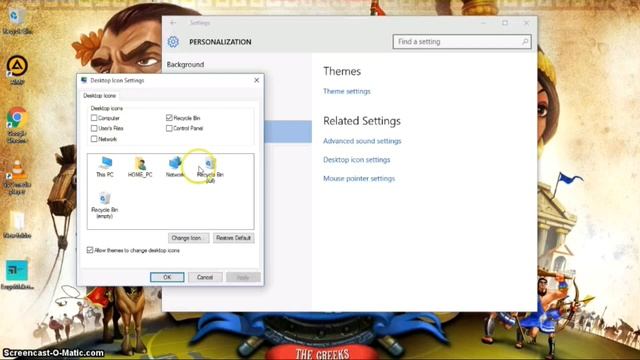Select the This PC icon in preview list
Viewport: 640px width, 360px height.
[105, 167]
